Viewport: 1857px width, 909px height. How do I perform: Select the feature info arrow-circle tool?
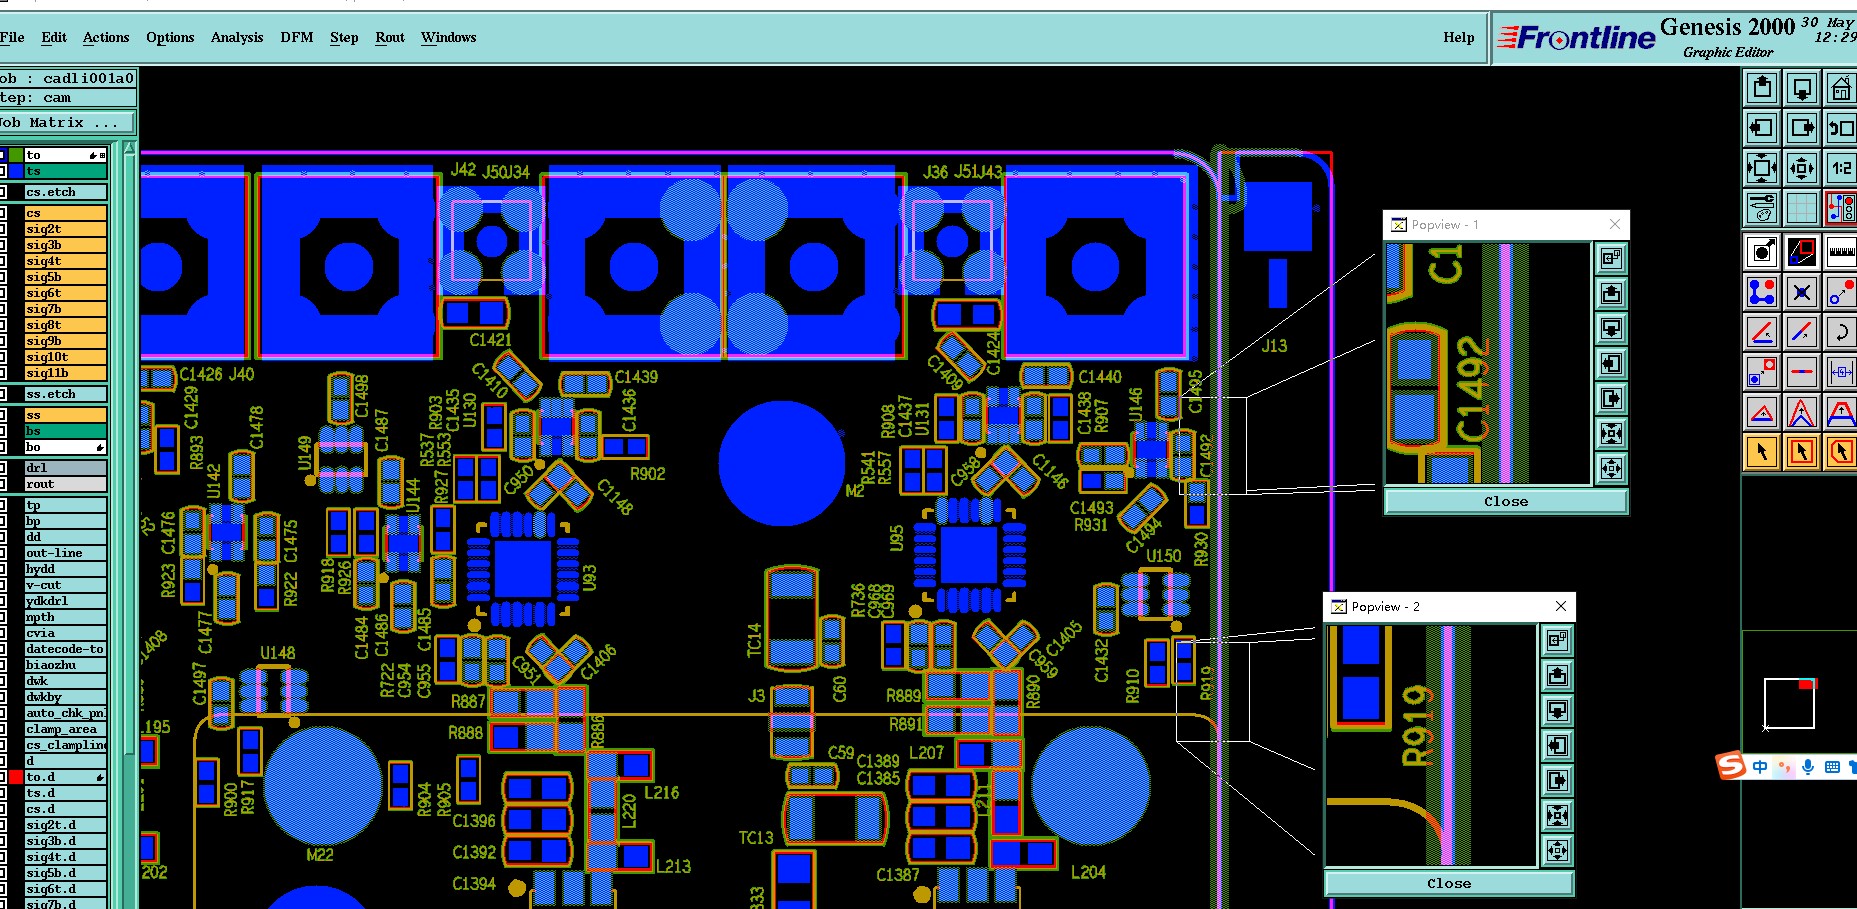(1762, 252)
